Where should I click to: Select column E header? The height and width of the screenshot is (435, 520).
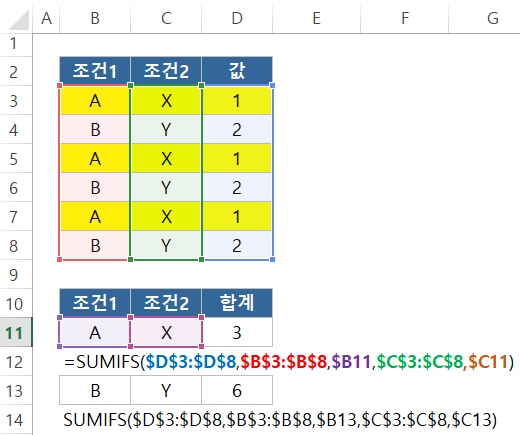coord(316,18)
